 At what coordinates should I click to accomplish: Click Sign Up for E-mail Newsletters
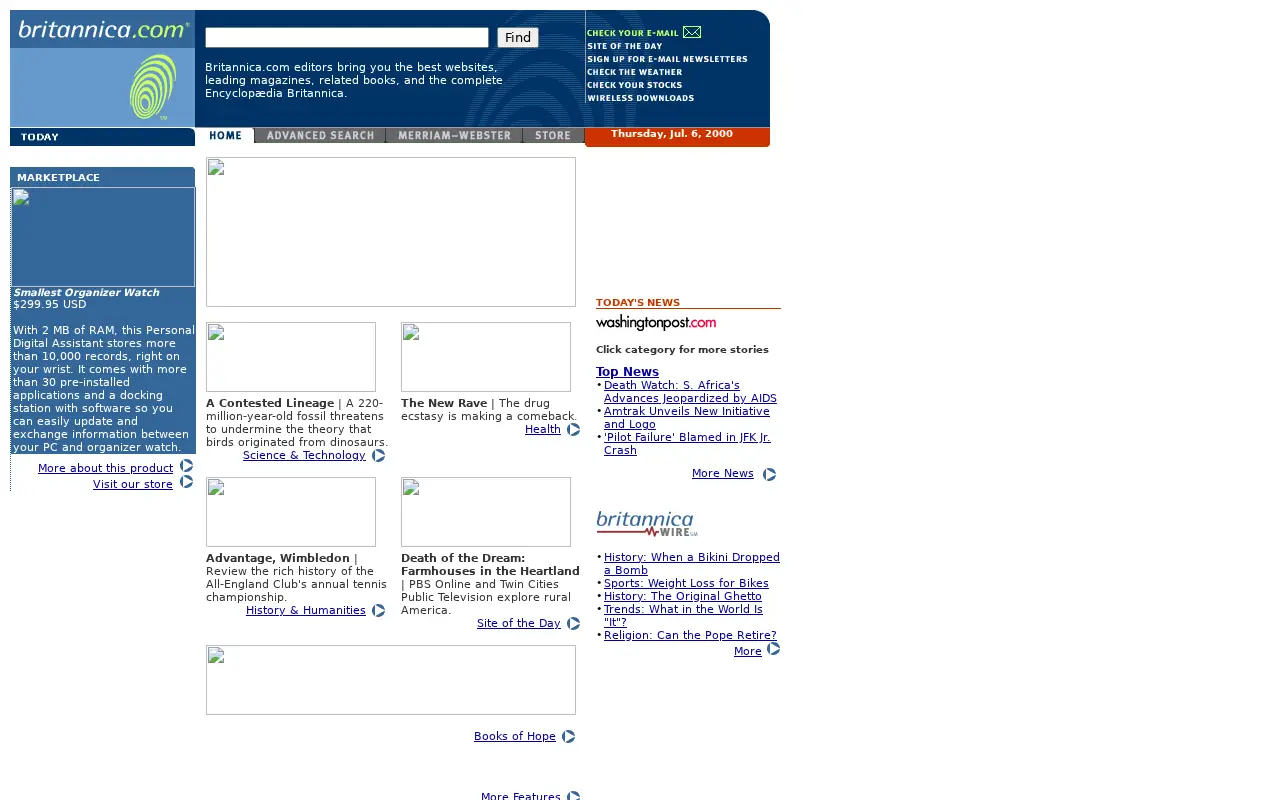pyautogui.click(x=667, y=59)
